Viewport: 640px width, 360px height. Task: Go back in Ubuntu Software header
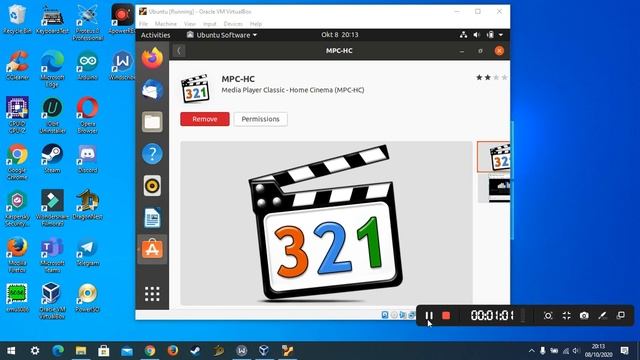pos(179,51)
